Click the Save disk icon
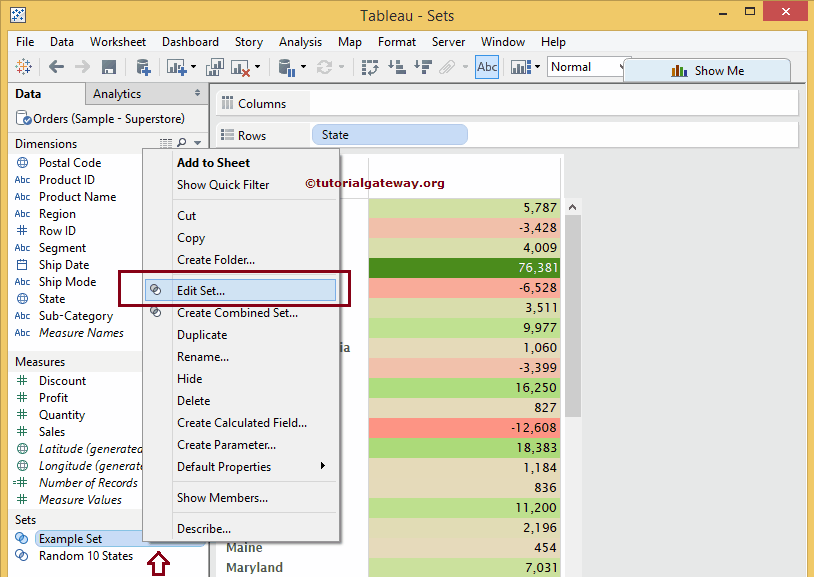This screenshot has height=577, width=814. click(x=109, y=68)
